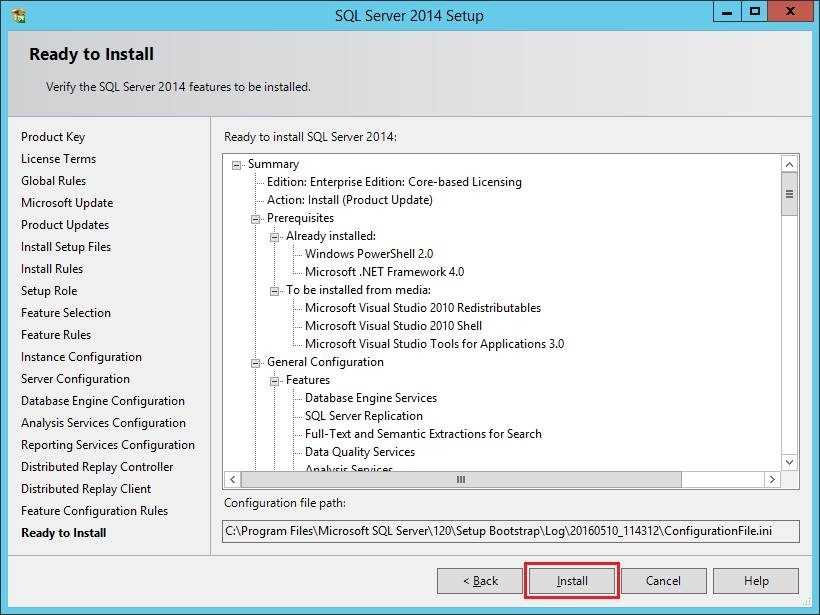Select Setup Role in the sidebar

coord(49,291)
